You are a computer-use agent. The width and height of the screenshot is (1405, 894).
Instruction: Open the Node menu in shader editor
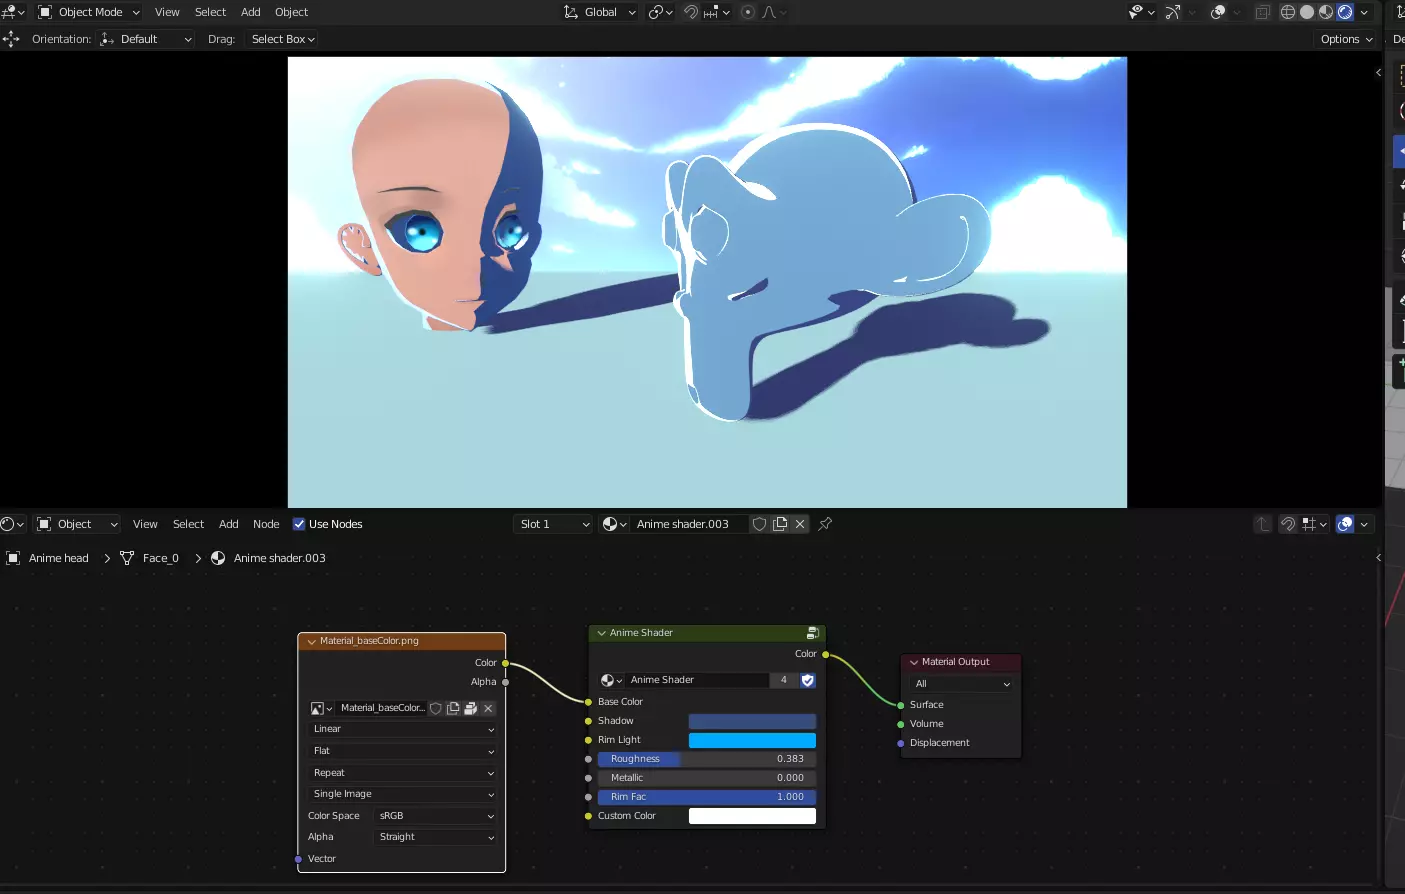(266, 524)
